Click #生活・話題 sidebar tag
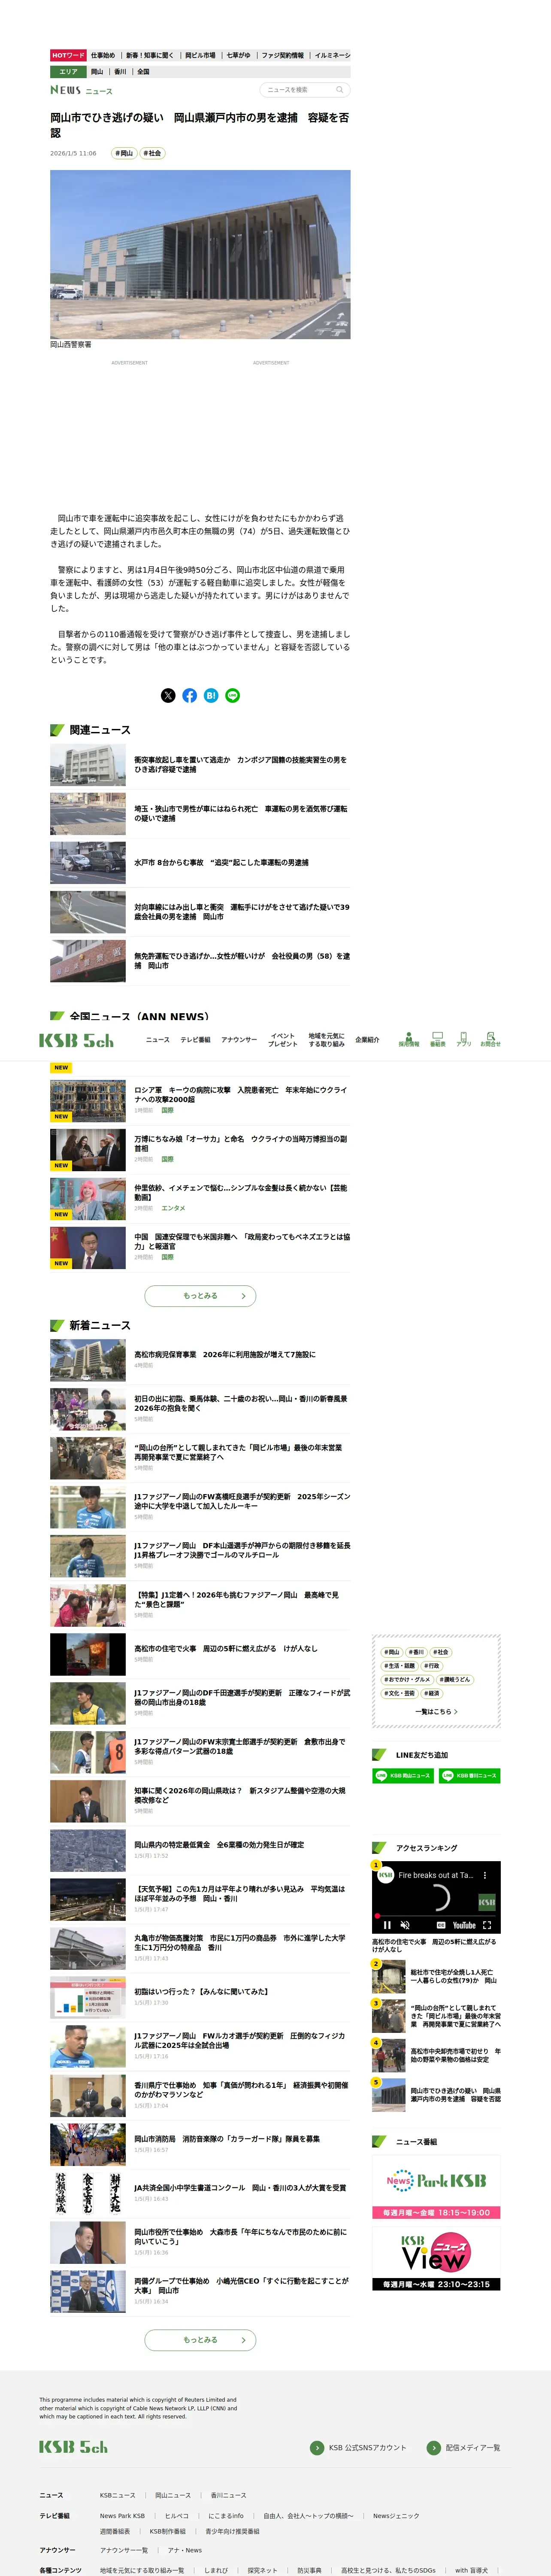 point(399,1666)
